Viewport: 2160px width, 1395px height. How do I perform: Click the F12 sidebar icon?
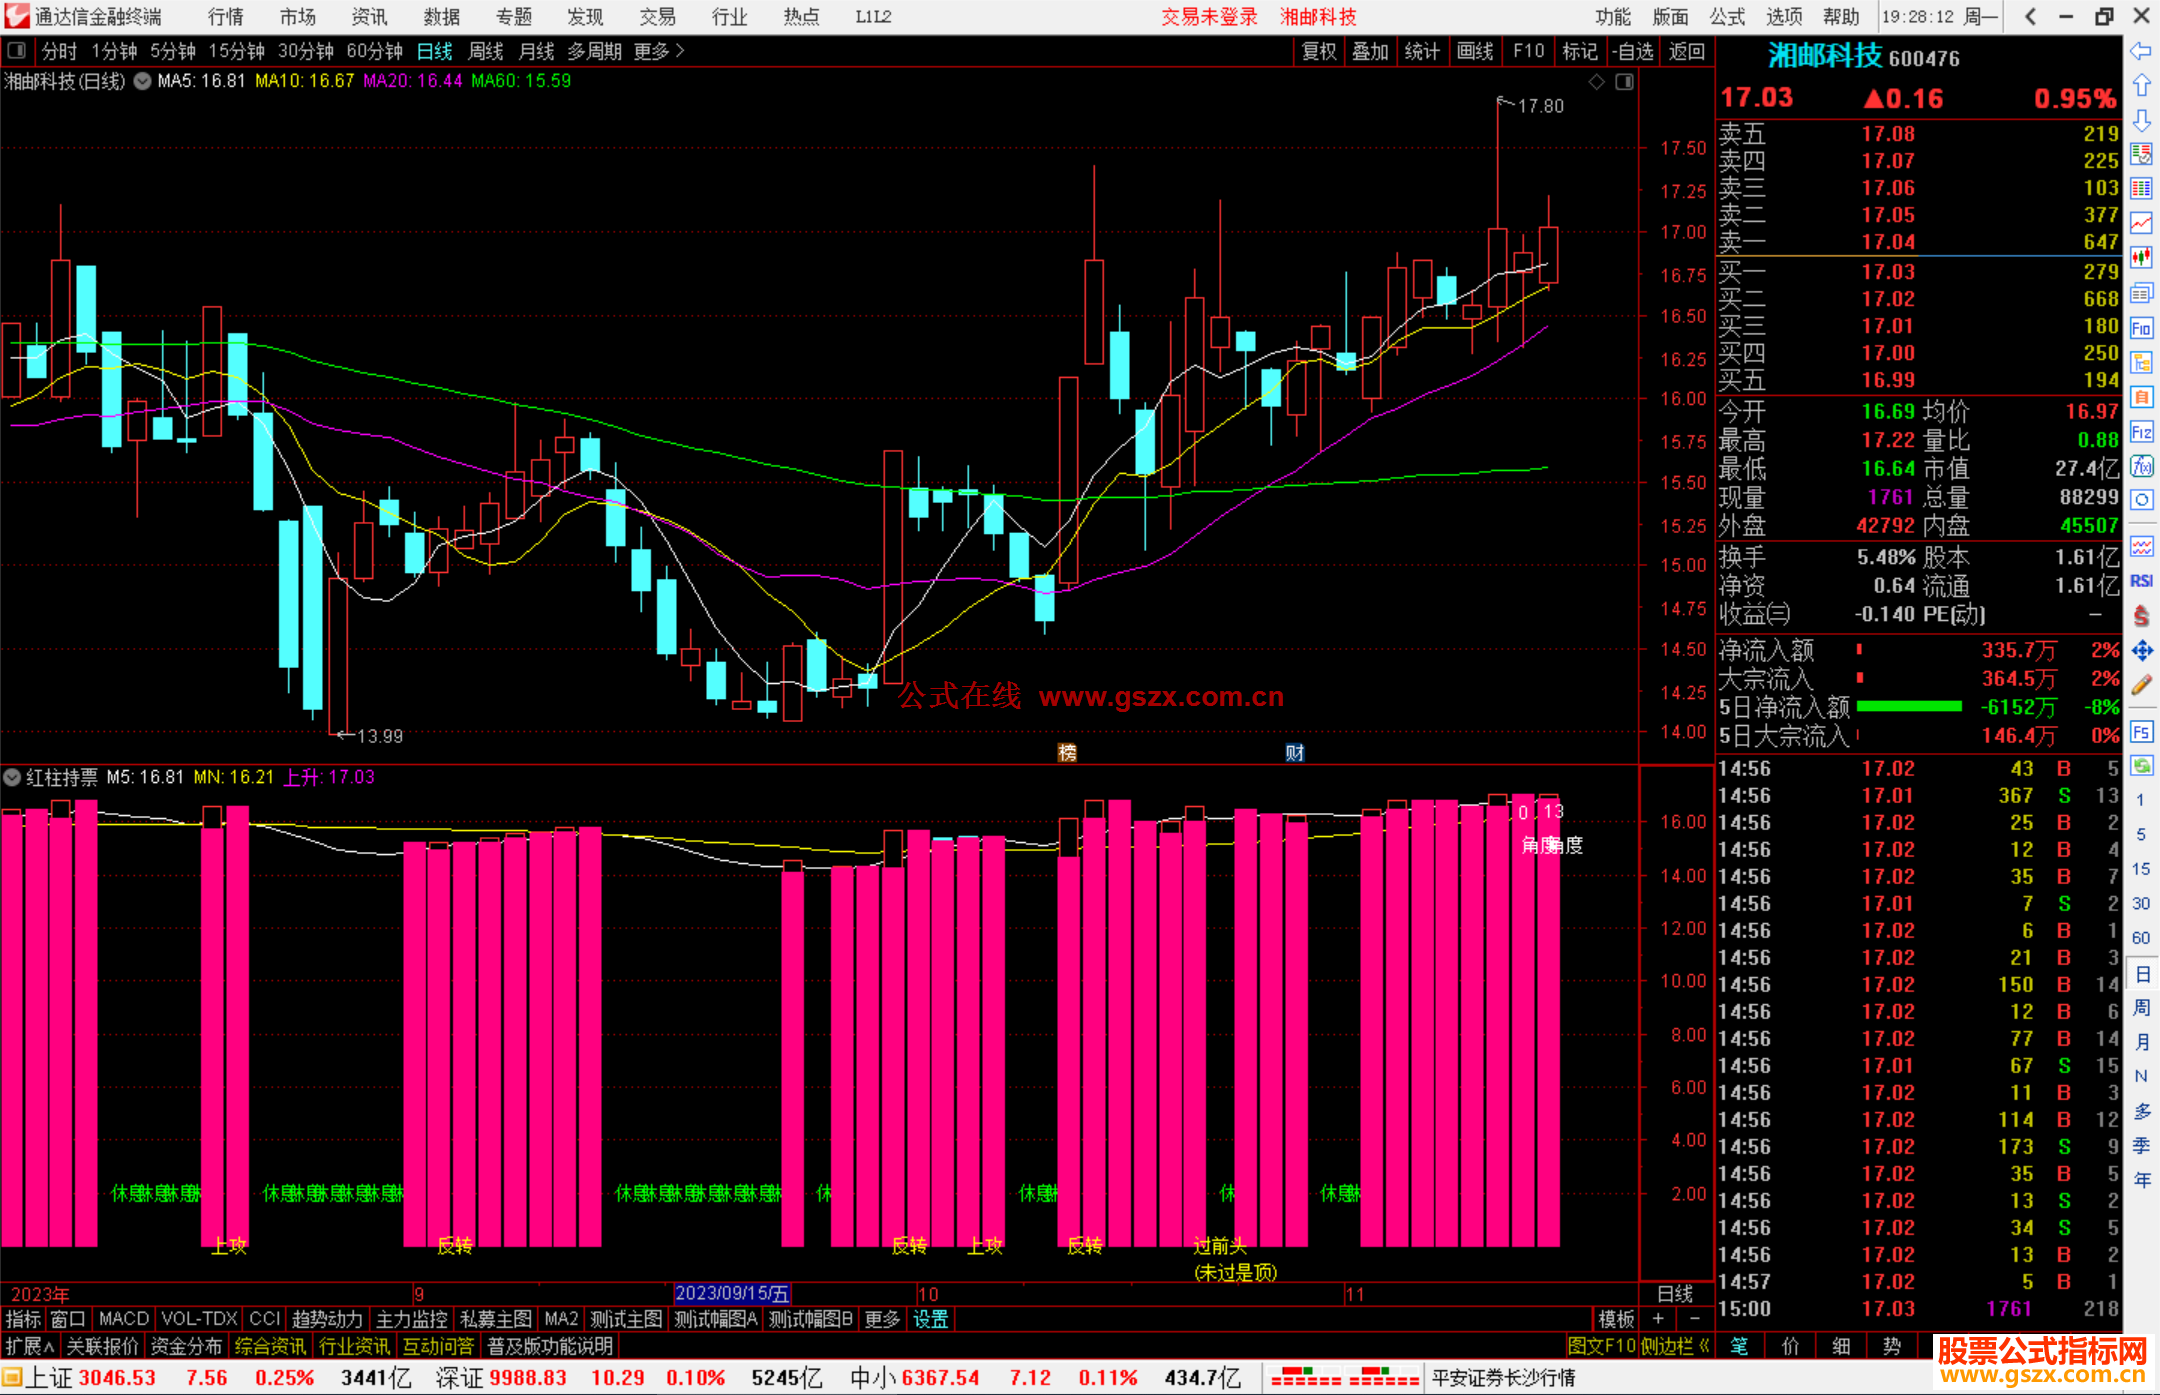point(2141,432)
